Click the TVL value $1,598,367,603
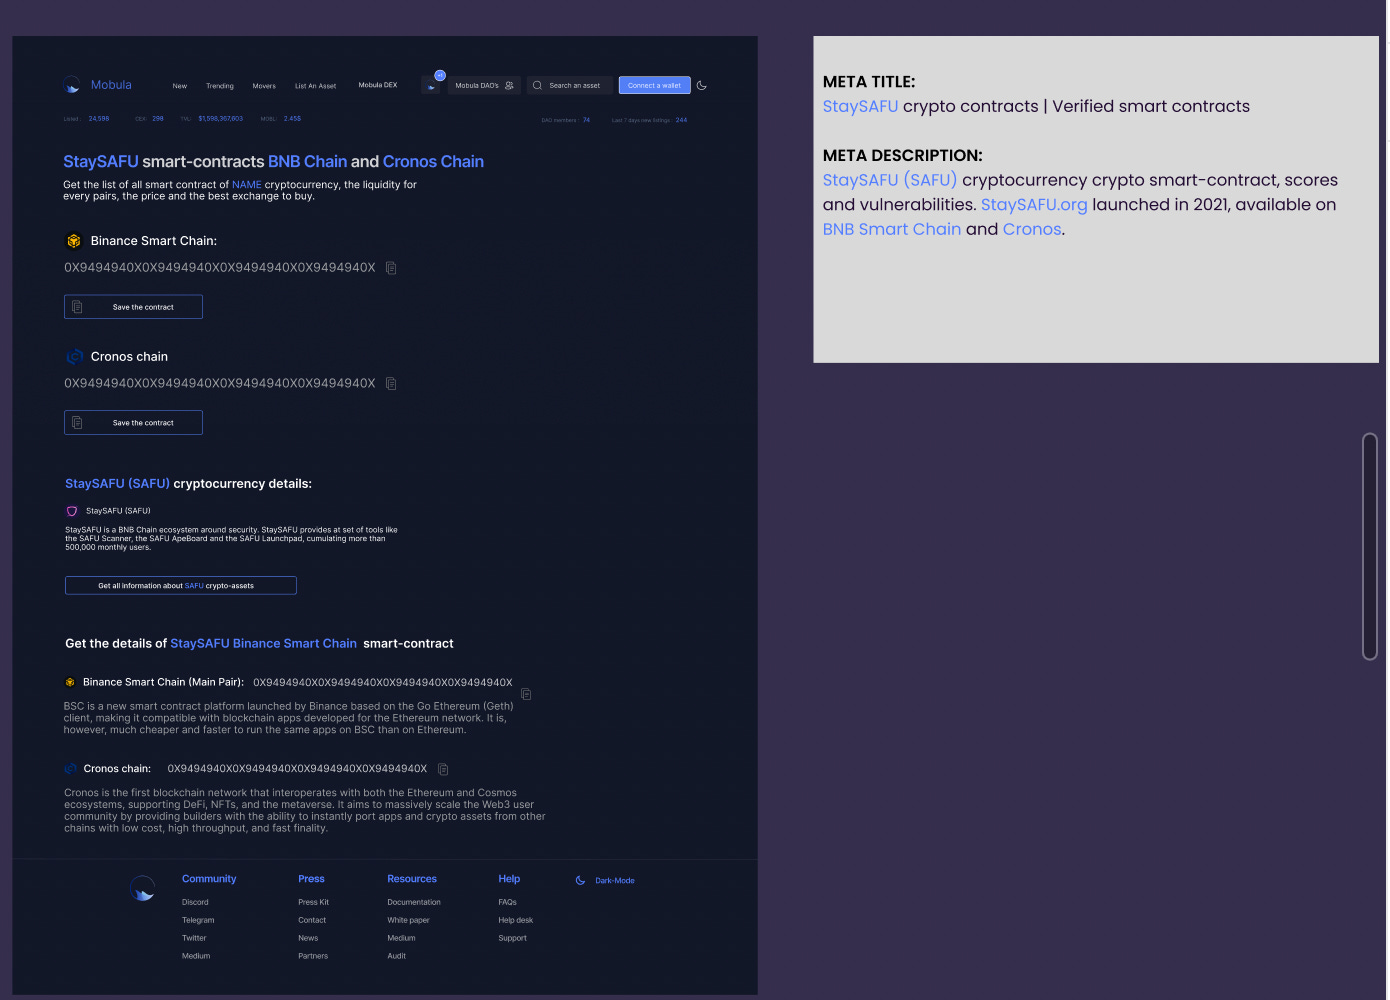The width and height of the screenshot is (1390, 1000). tap(220, 119)
